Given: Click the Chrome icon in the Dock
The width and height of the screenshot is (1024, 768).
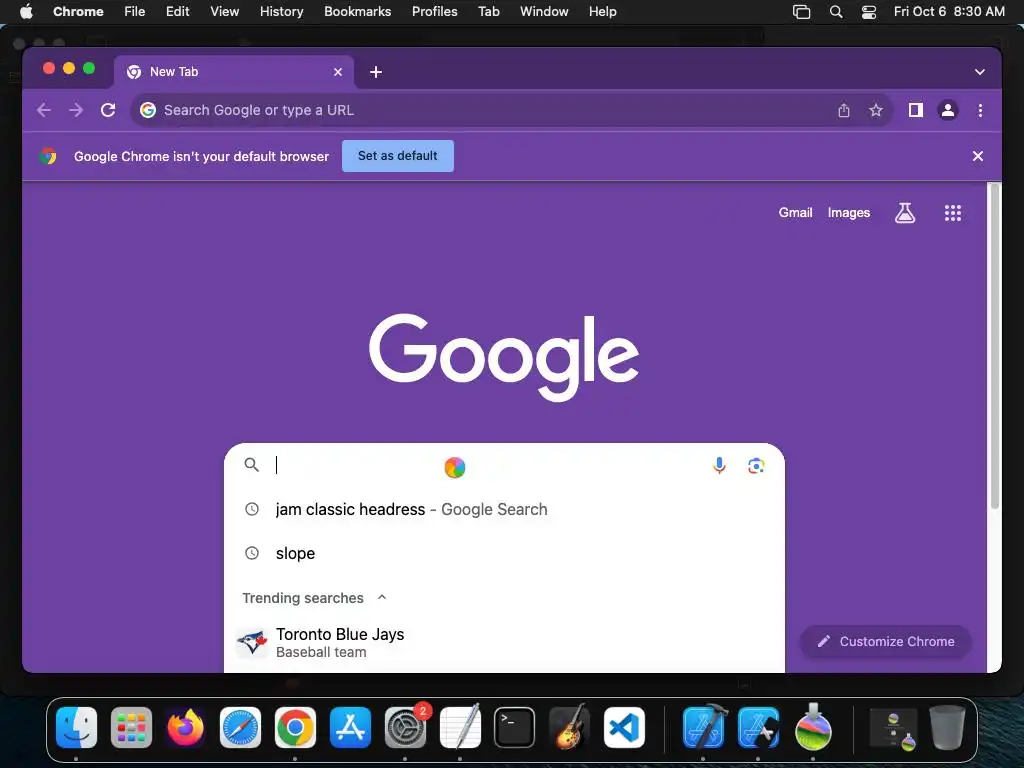Looking at the screenshot, I should coord(295,728).
